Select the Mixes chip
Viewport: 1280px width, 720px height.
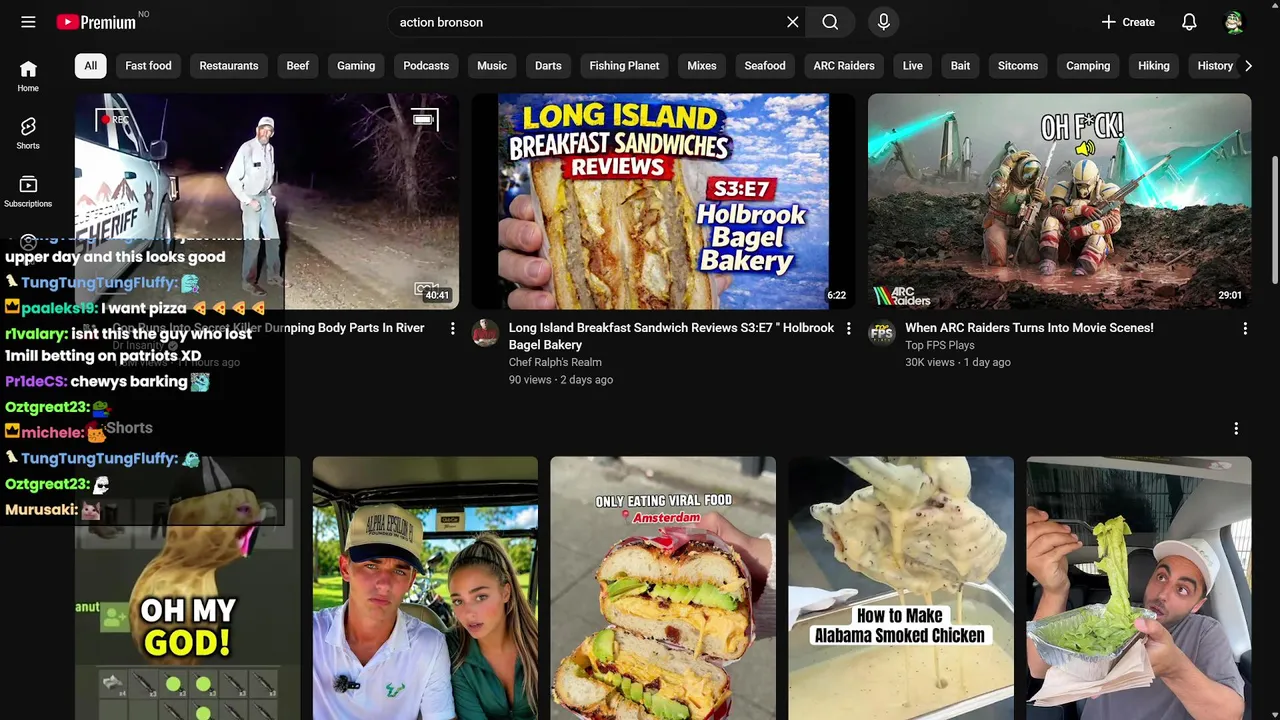702,66
